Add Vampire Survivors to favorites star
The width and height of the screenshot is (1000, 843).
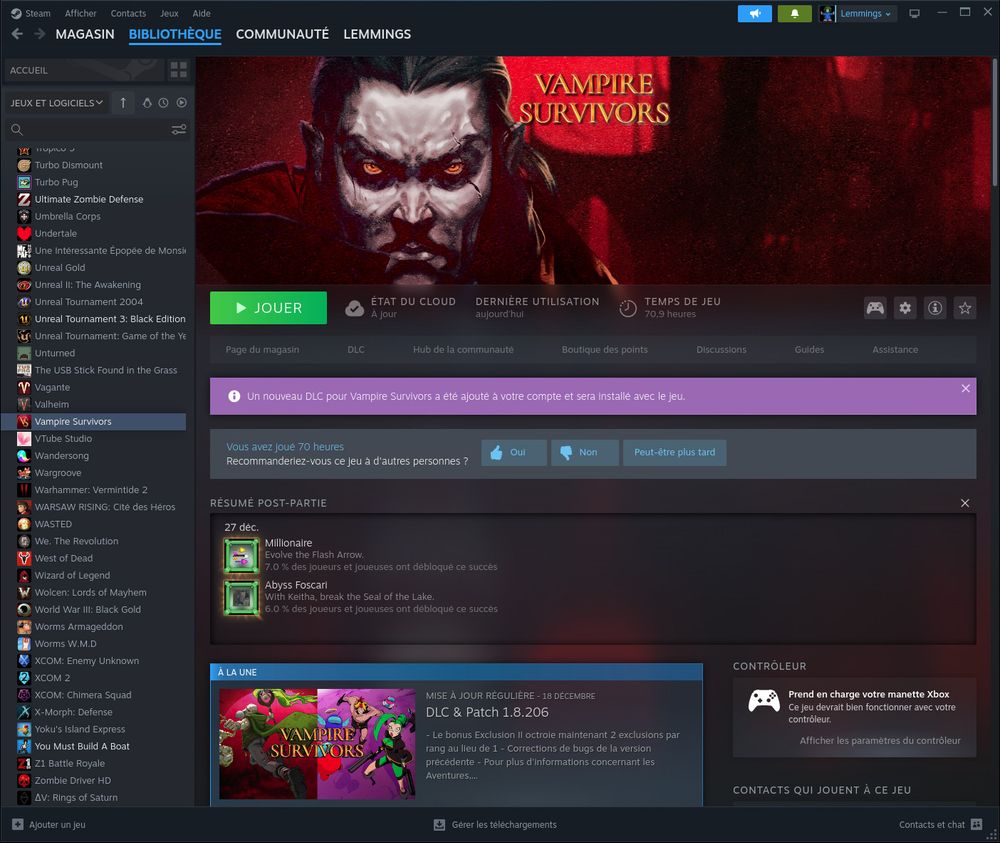coord(965,308)
